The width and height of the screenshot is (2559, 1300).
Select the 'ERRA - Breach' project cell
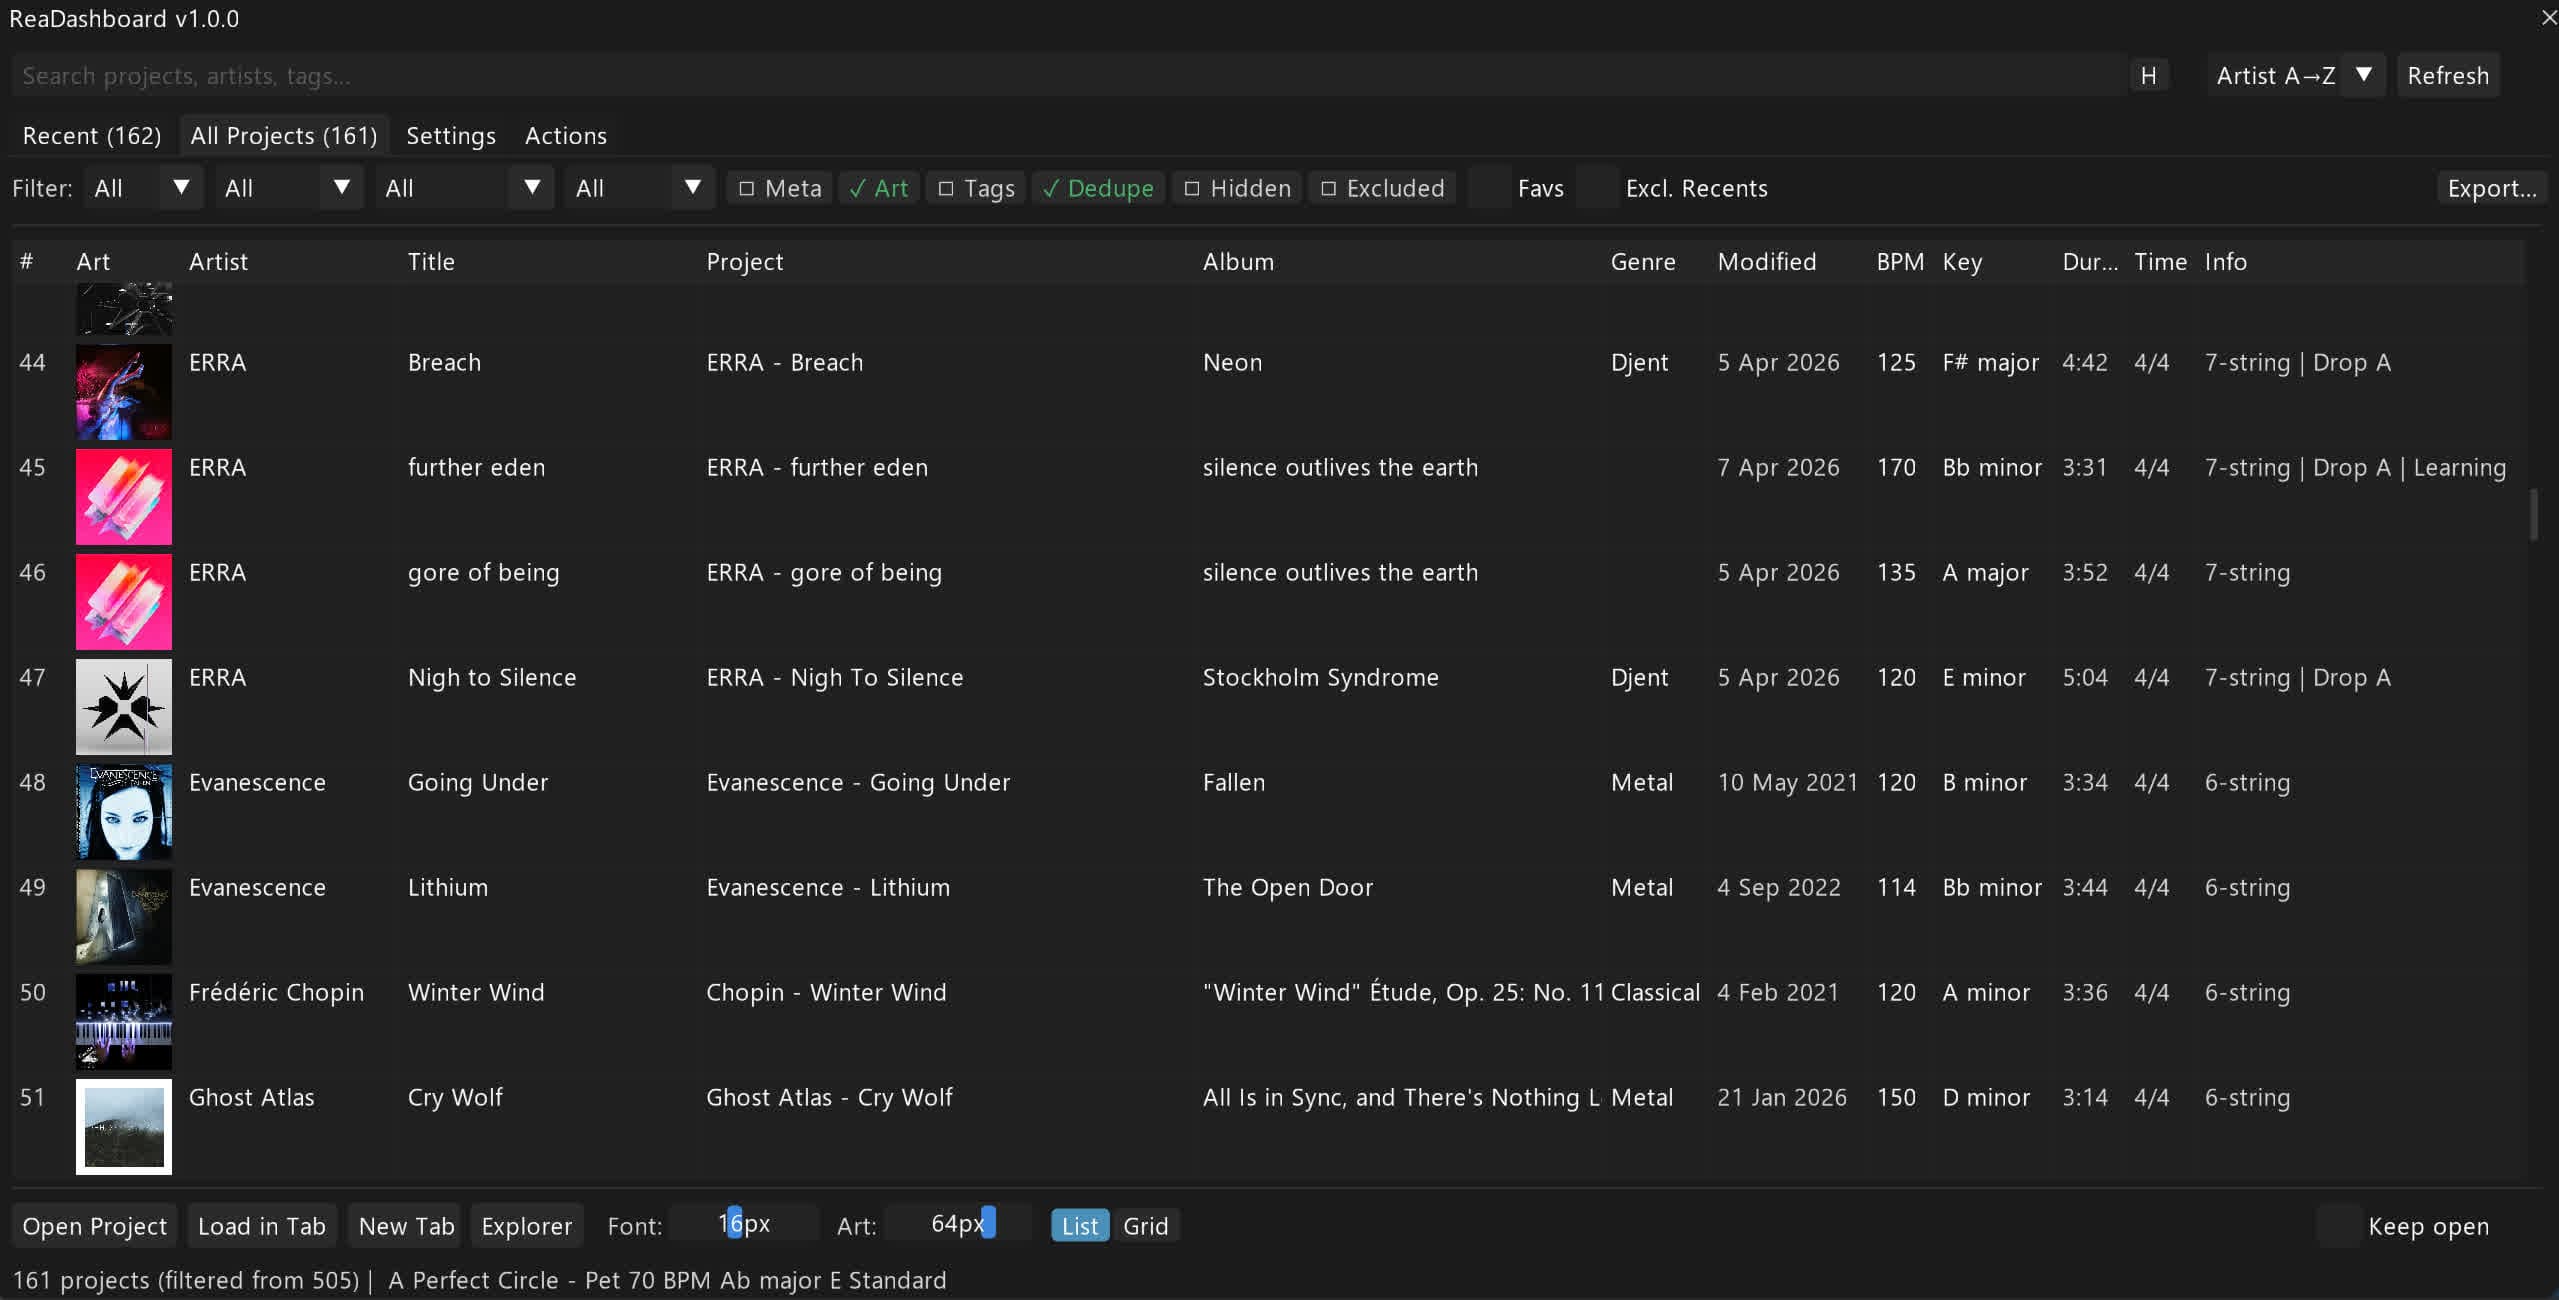click(x=785, y=363)
